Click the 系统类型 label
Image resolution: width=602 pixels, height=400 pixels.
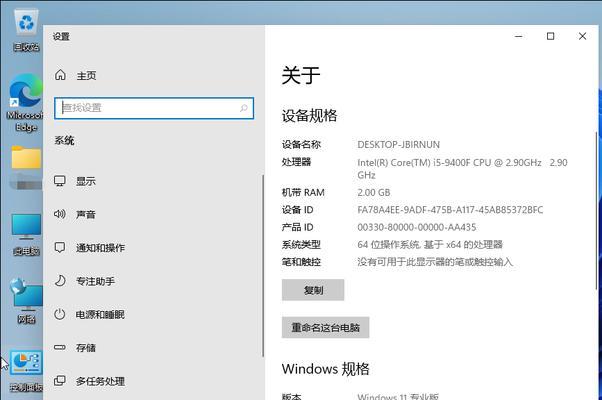pos(301,245)
